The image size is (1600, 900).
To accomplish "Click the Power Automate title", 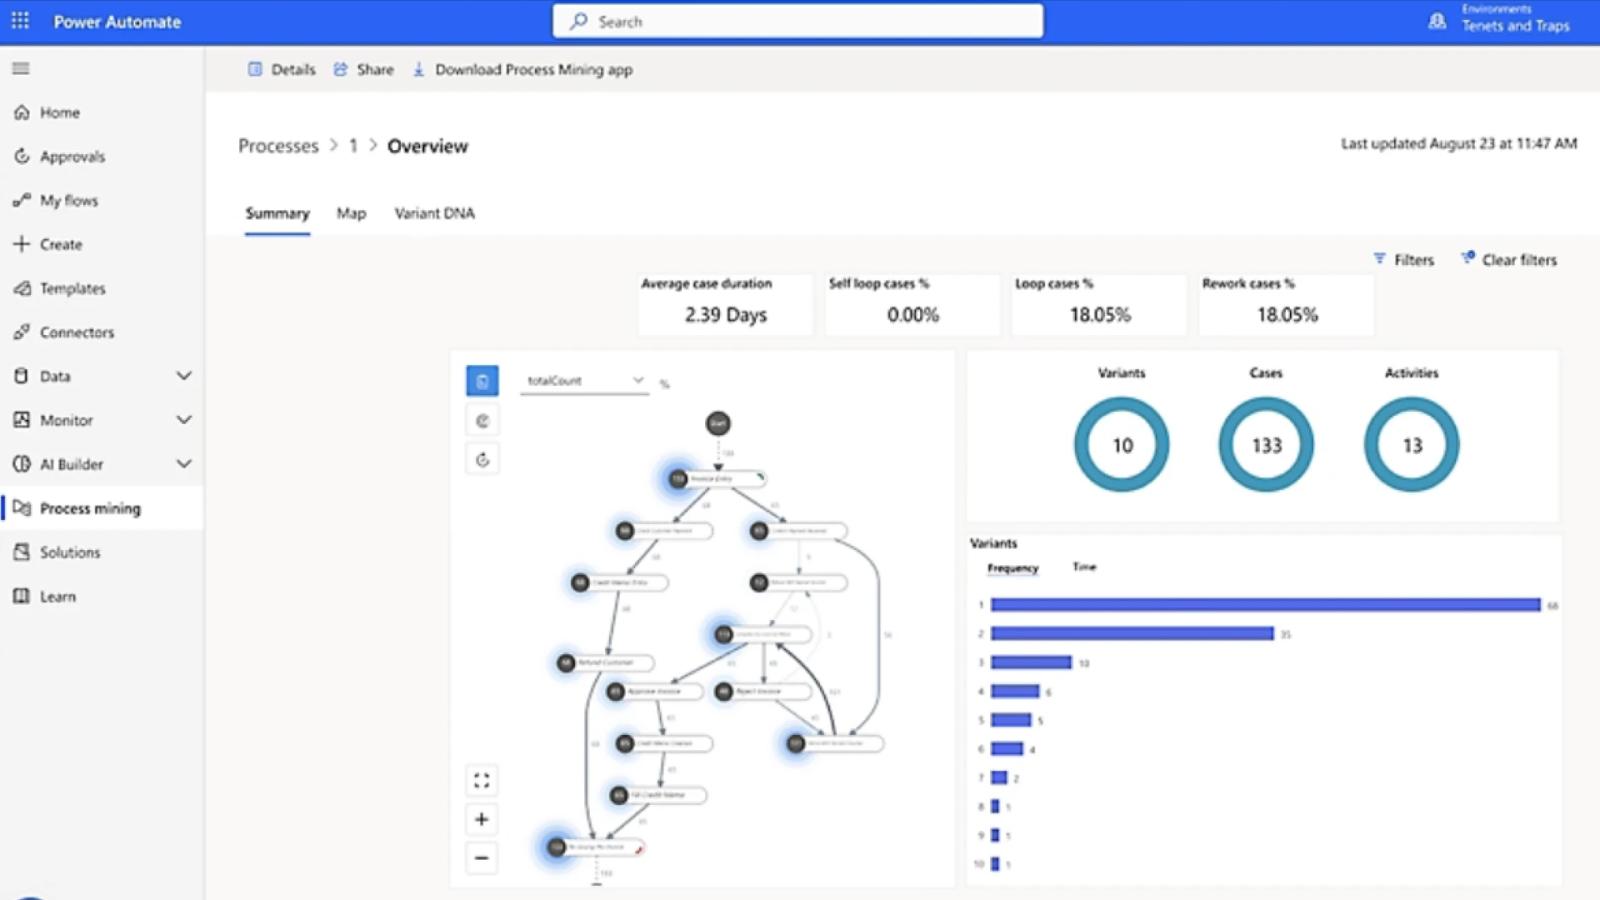I will coord(117,22).
